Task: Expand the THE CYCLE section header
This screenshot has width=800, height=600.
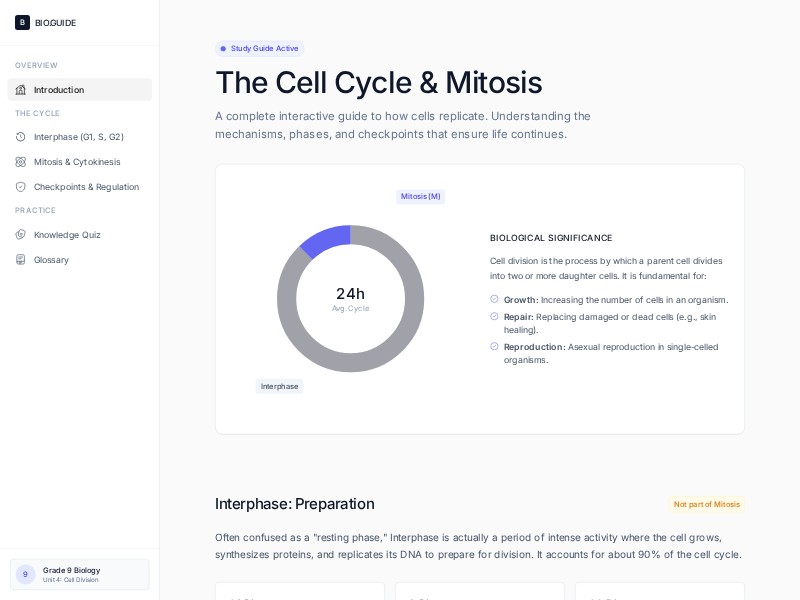Action: pyautogui.click(x=37, y=114)
